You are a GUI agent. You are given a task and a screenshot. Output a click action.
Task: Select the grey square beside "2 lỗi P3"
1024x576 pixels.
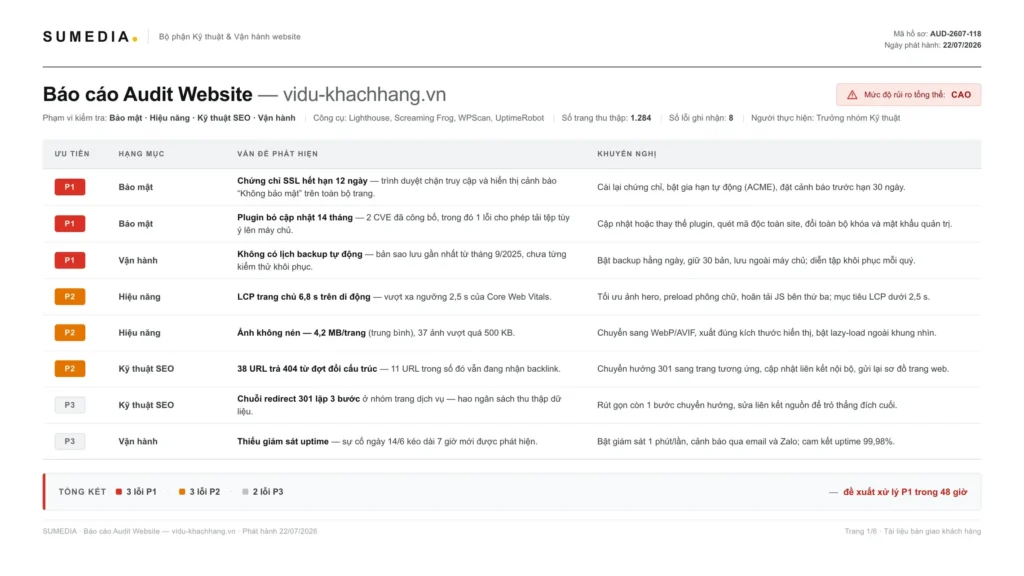pos(246,492)
